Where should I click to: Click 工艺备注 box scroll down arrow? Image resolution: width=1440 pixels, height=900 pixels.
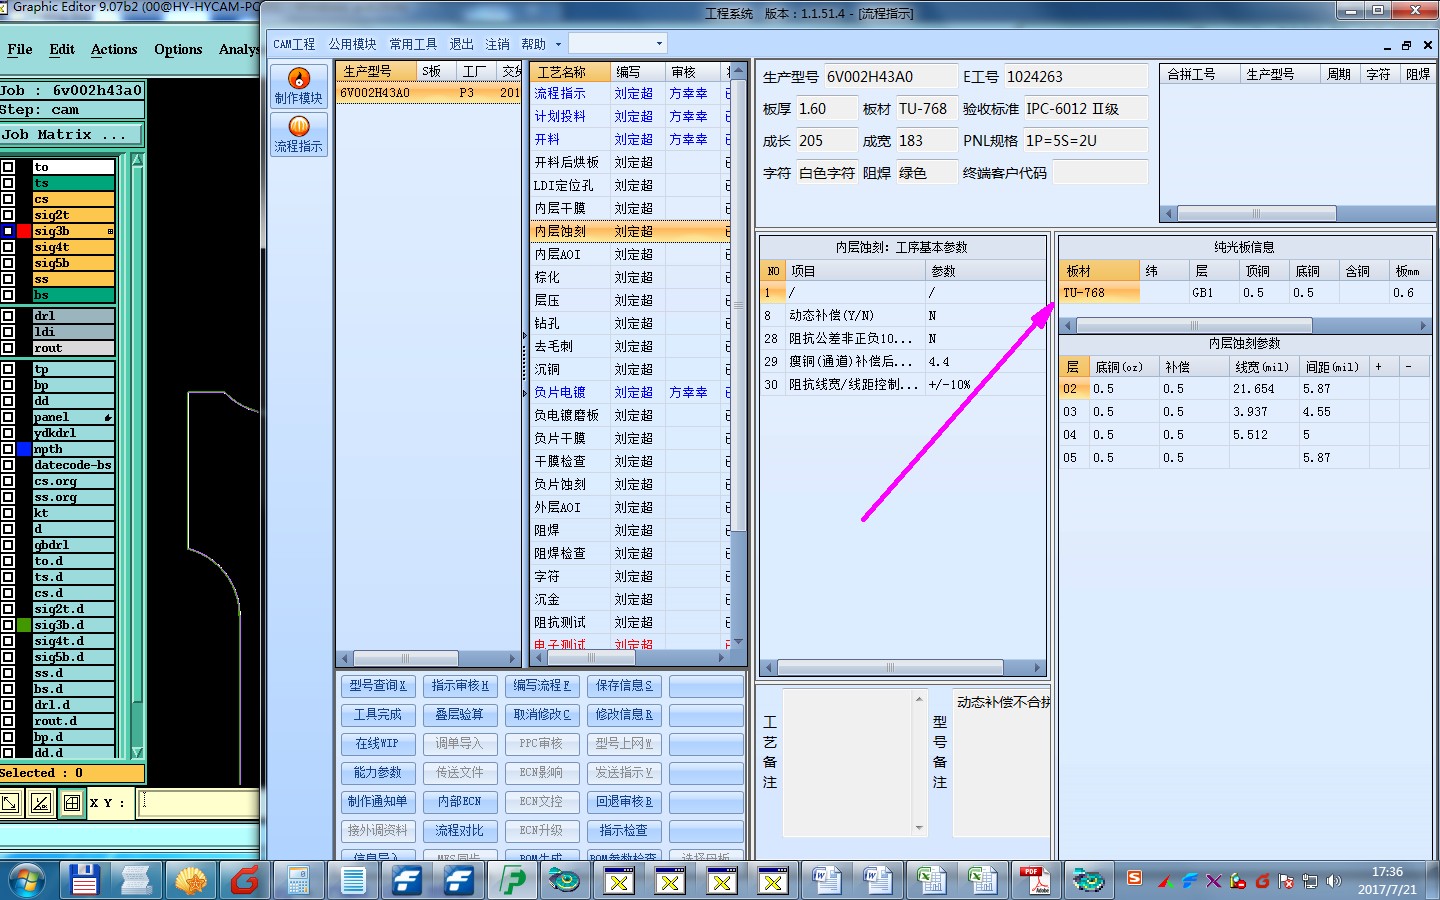tap(919, 827)
